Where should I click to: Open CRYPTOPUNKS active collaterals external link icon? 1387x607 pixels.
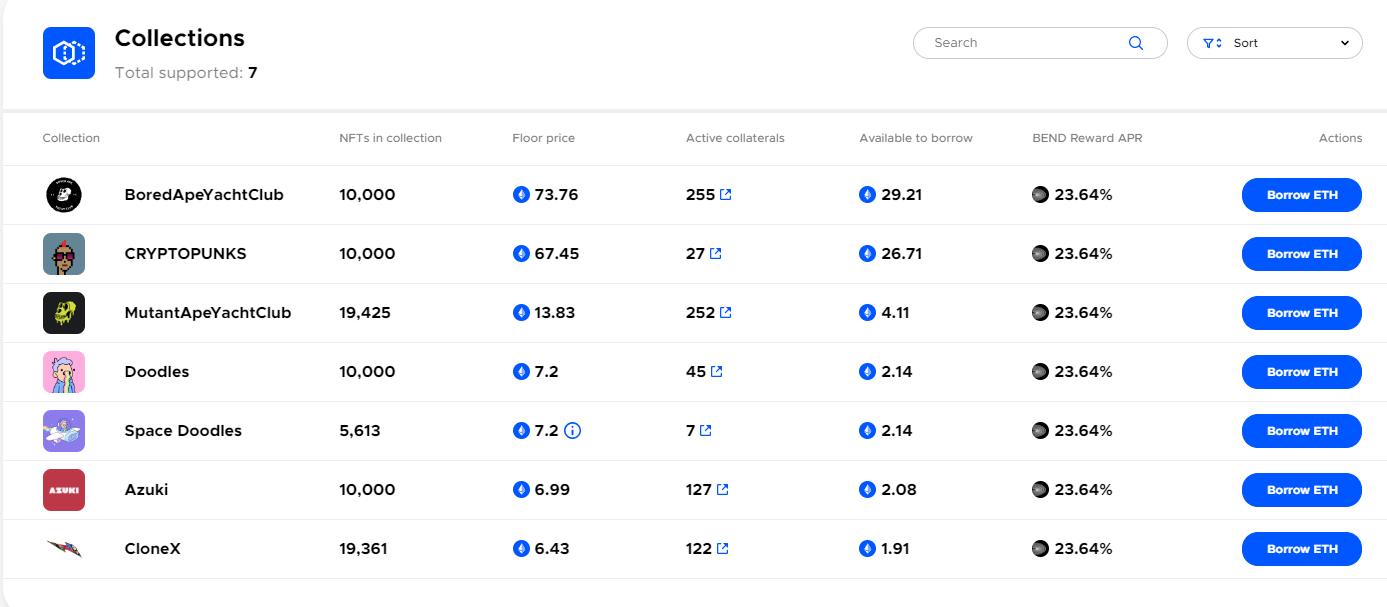pyautogui.click(x=716, y=254)
